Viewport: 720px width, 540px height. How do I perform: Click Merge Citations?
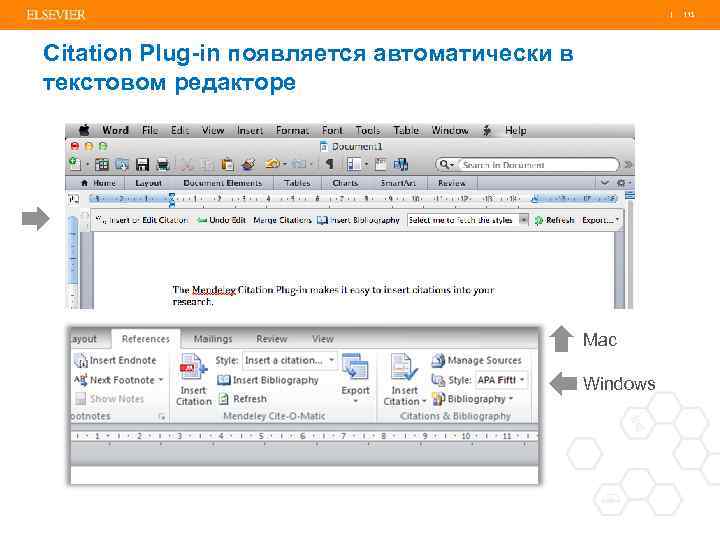(x=282, y=220)
